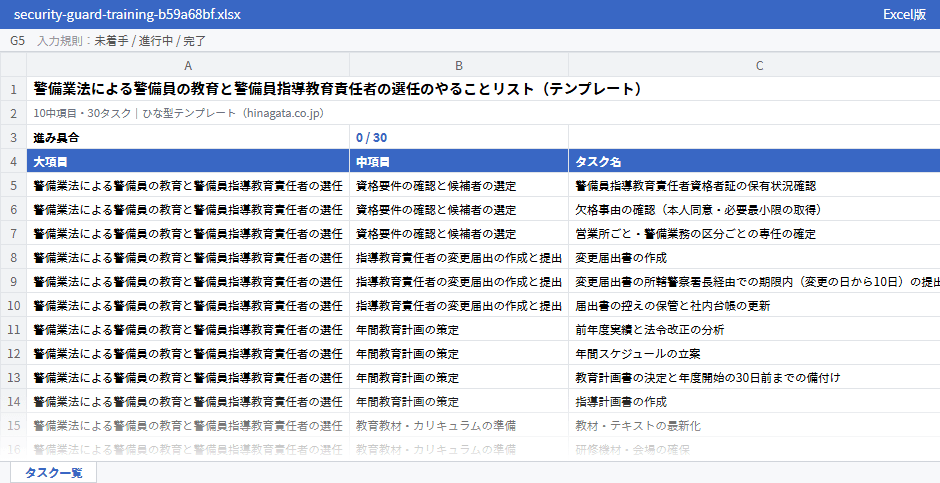Select row 14 header number
Screen dimensions: 940x483
(13, 401)
